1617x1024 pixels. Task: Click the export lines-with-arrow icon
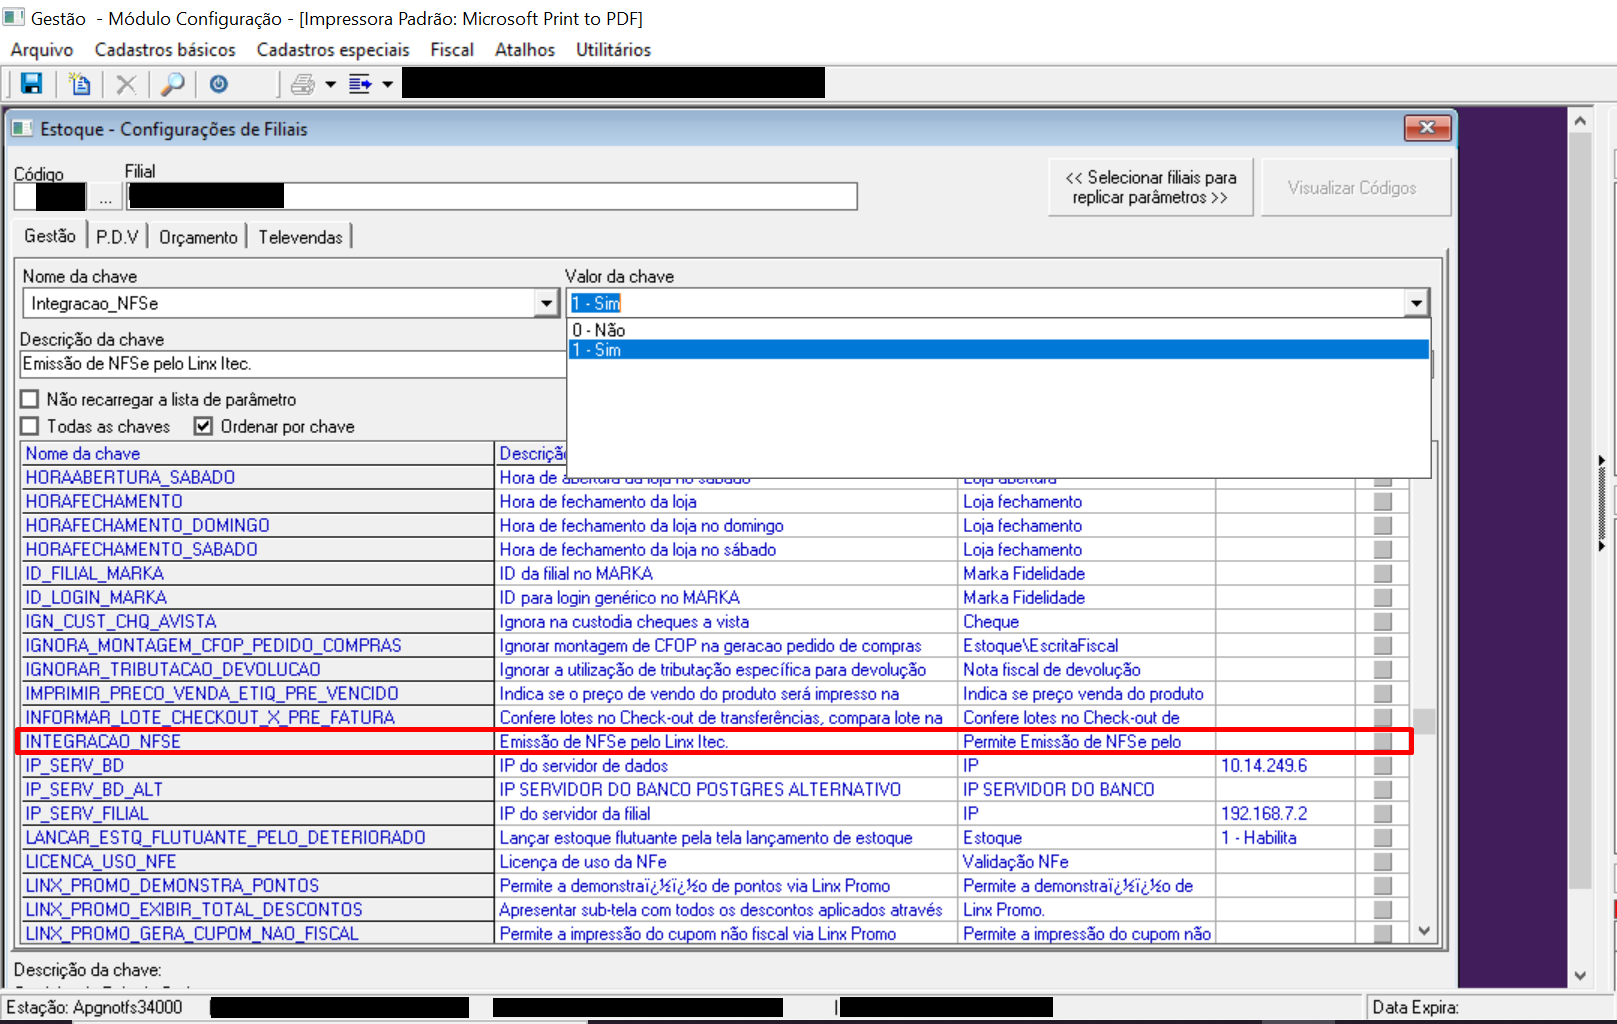[360, 84]
